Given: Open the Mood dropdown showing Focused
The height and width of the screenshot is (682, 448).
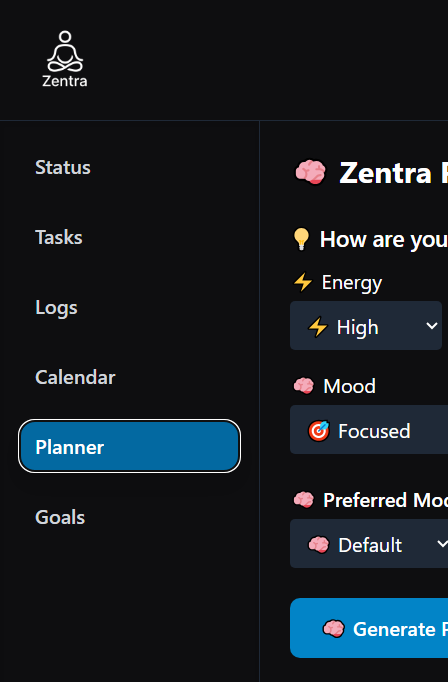Looking at the screenshot, I should coord(369,430).
